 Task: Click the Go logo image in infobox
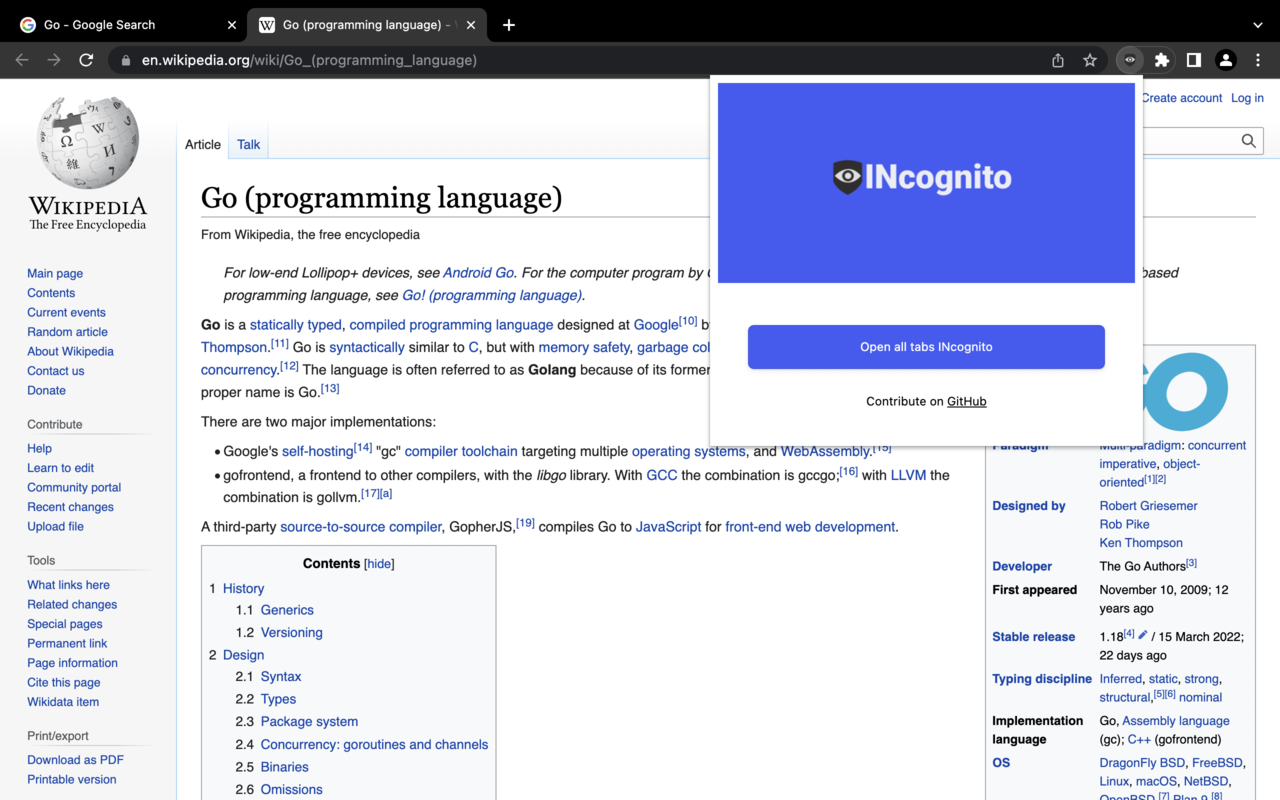click(x=1185, y=390)
